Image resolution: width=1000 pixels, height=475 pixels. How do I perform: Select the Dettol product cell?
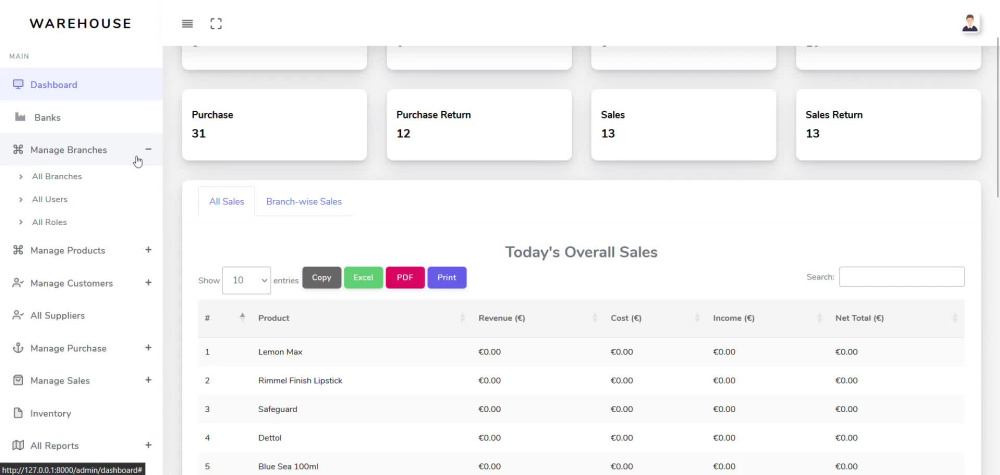click(x=361, y=438)
